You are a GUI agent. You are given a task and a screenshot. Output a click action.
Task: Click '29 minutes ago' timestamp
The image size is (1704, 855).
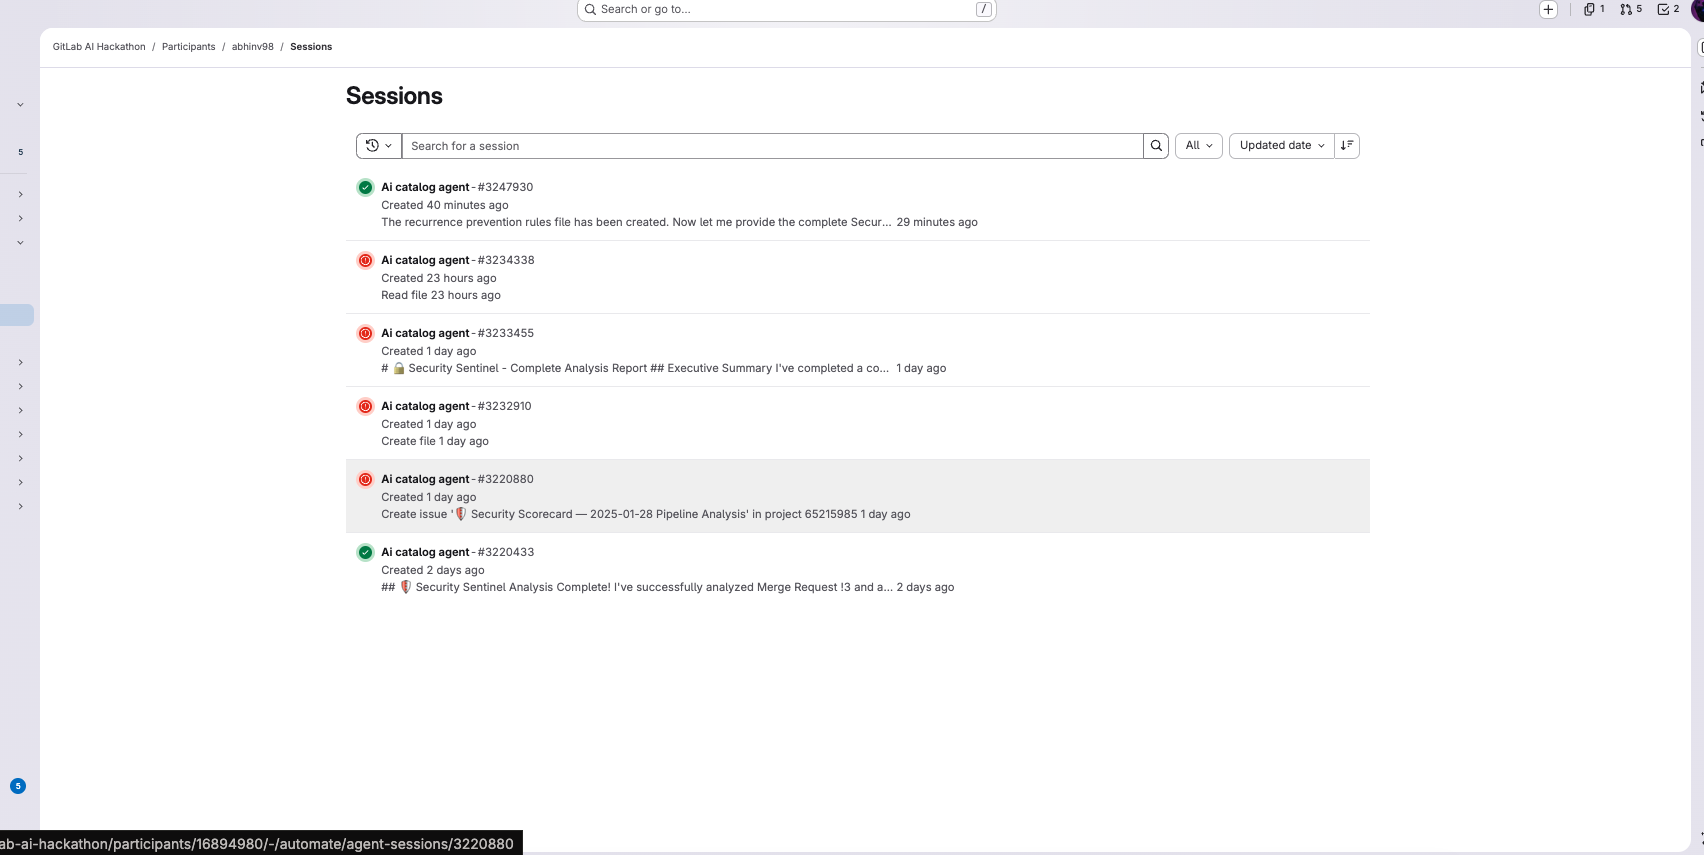[937, 222]
